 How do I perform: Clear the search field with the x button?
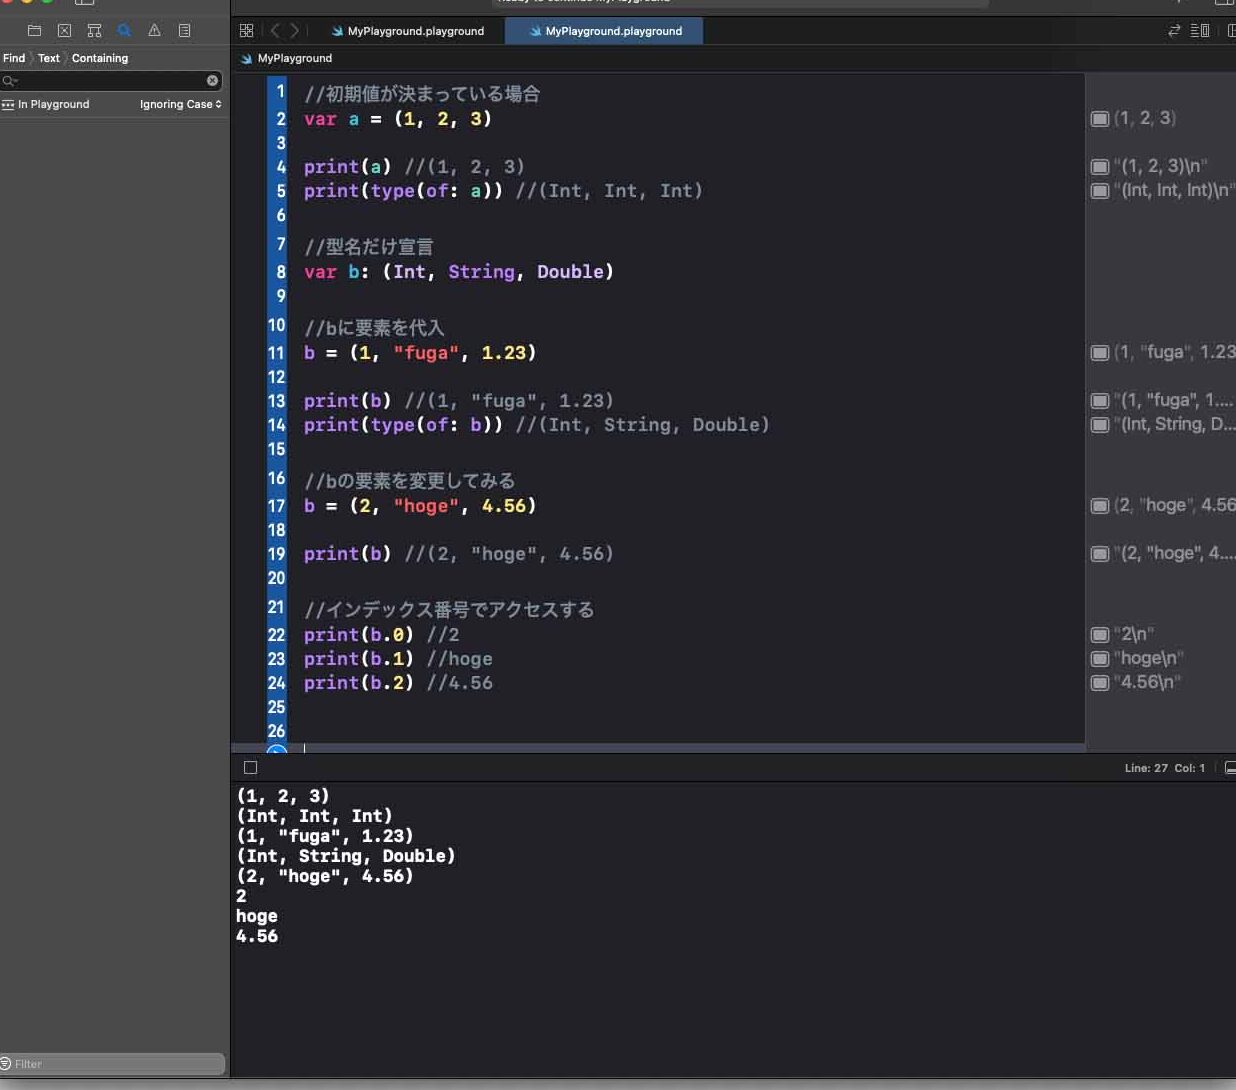tap(211, 81)
